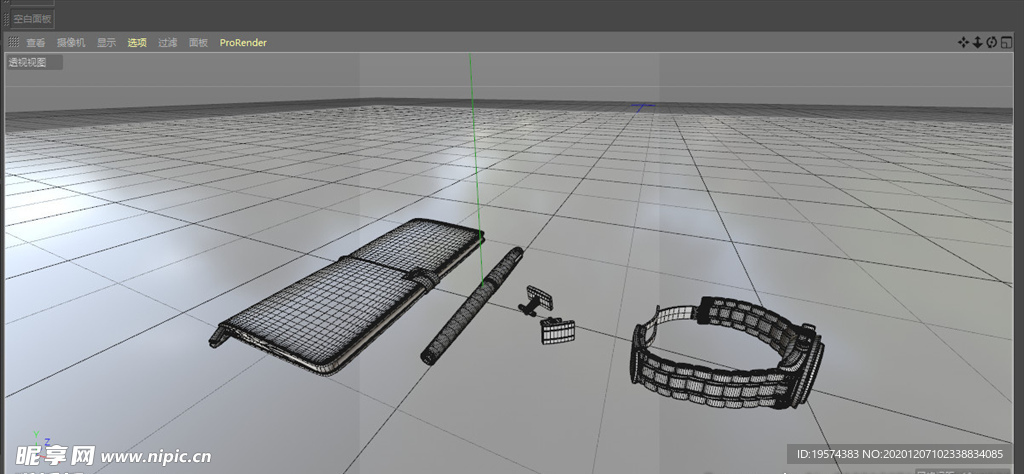Click the viewport zoom/dolly camera icon
This screenshot has width=1024, height=474.
(x=978, y=42)
